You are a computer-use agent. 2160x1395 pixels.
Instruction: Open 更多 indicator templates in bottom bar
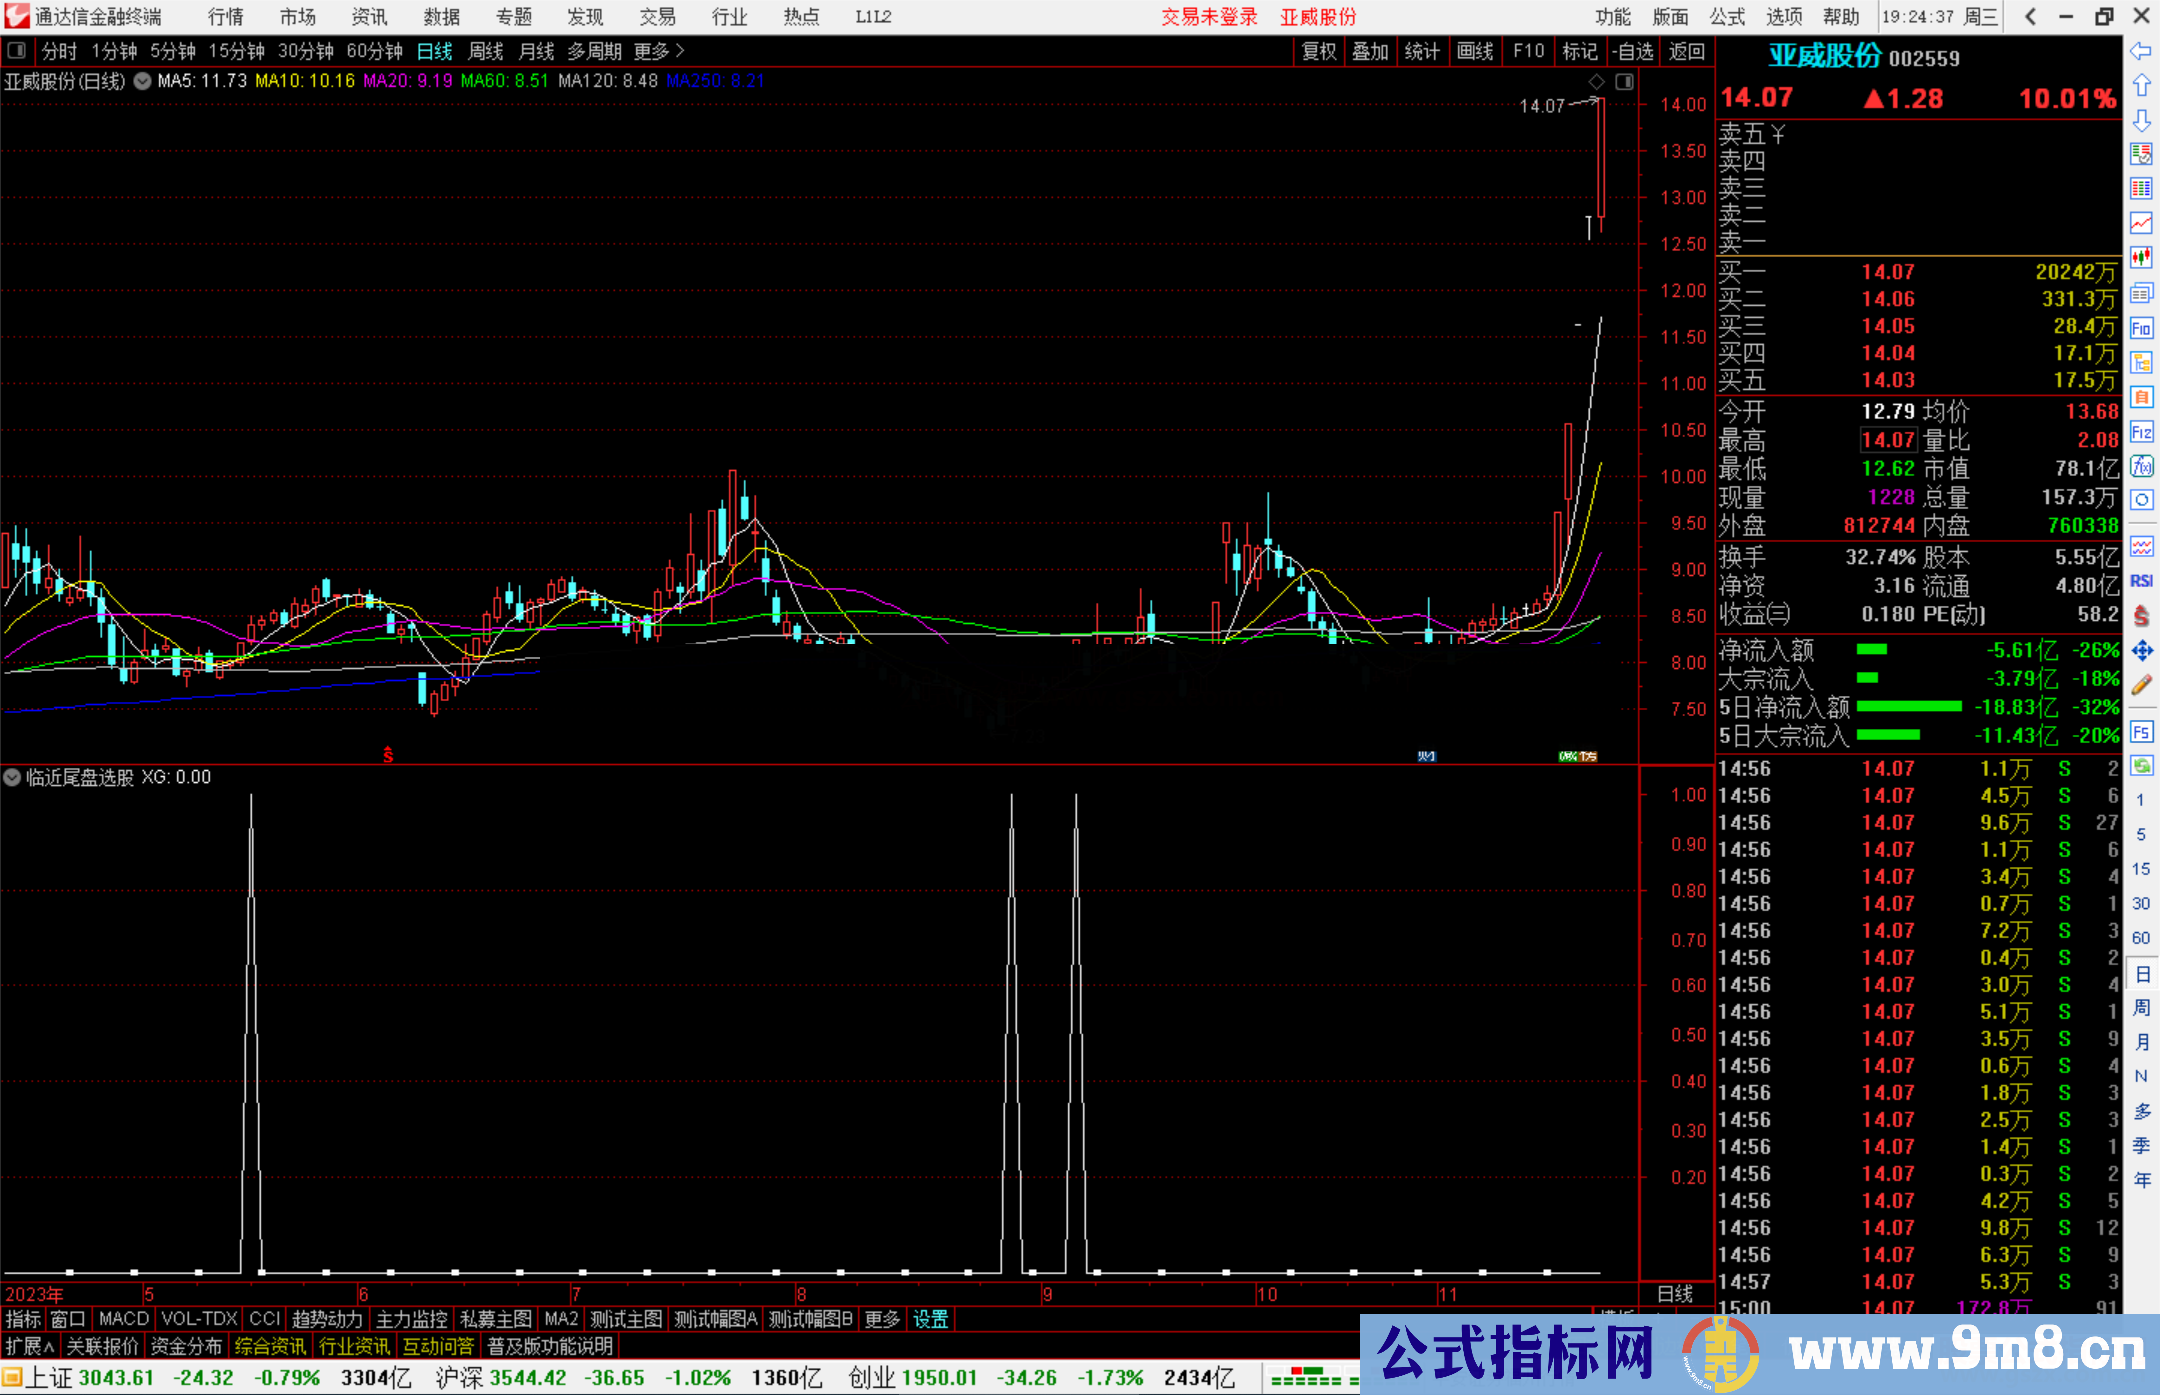tap(881, 1320)
